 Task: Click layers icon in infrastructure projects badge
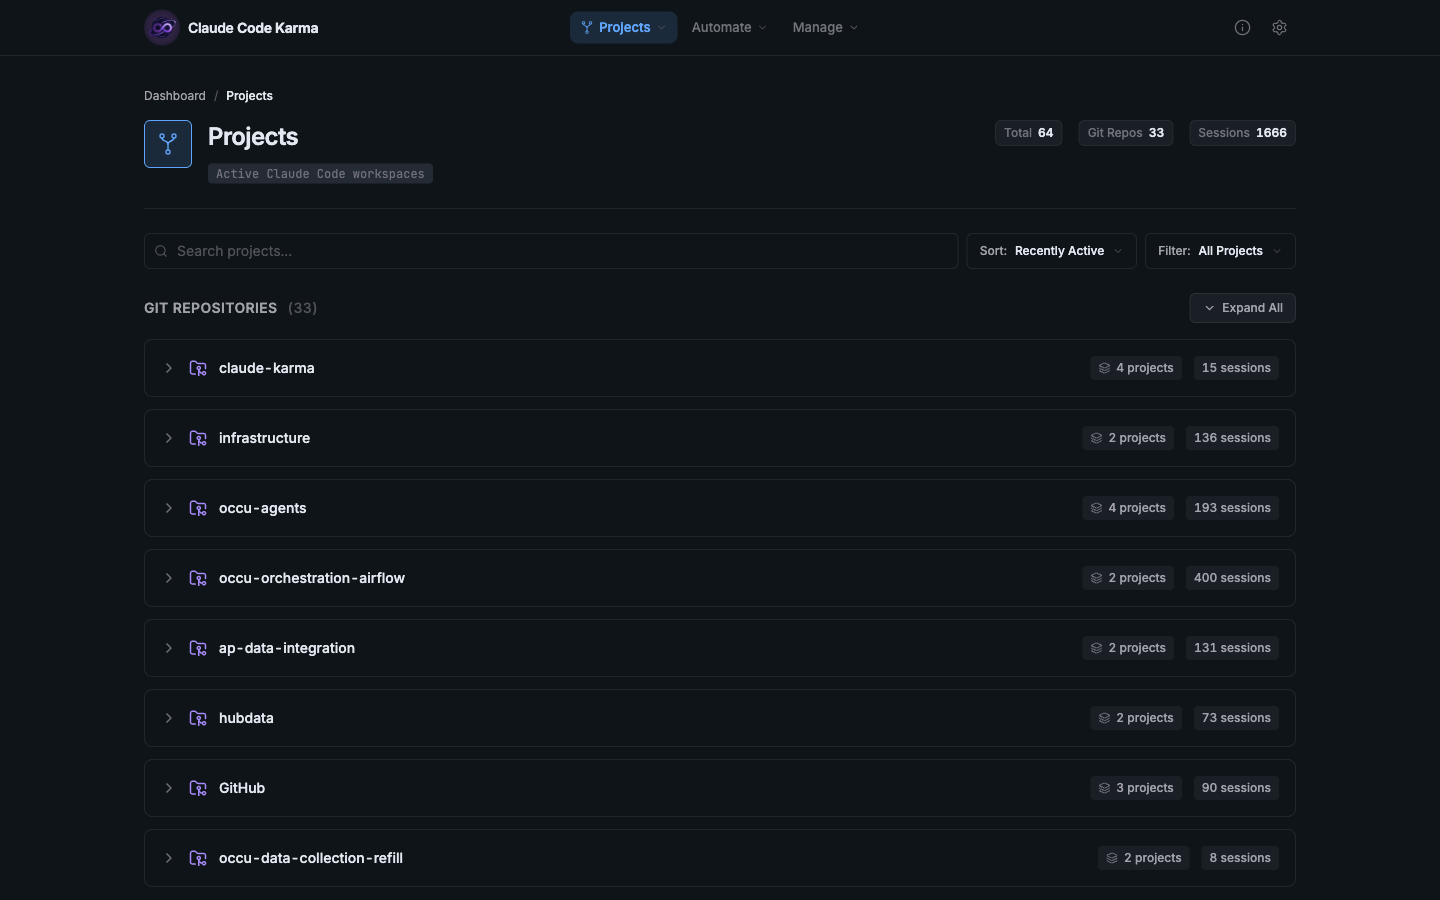(1096, 438)
